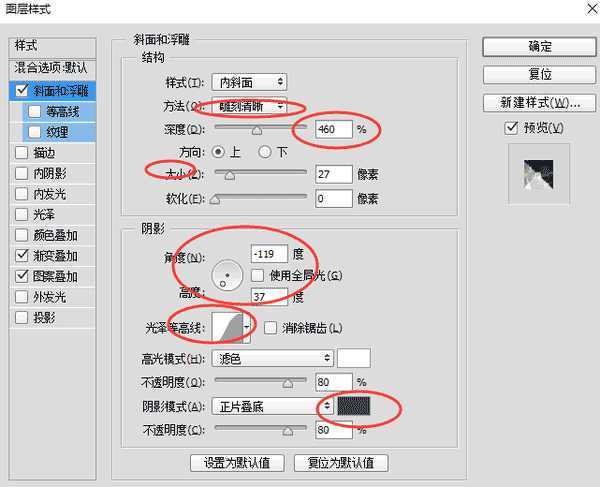
Task: Click the angle dial circle
Action: [x=230, y=271]
